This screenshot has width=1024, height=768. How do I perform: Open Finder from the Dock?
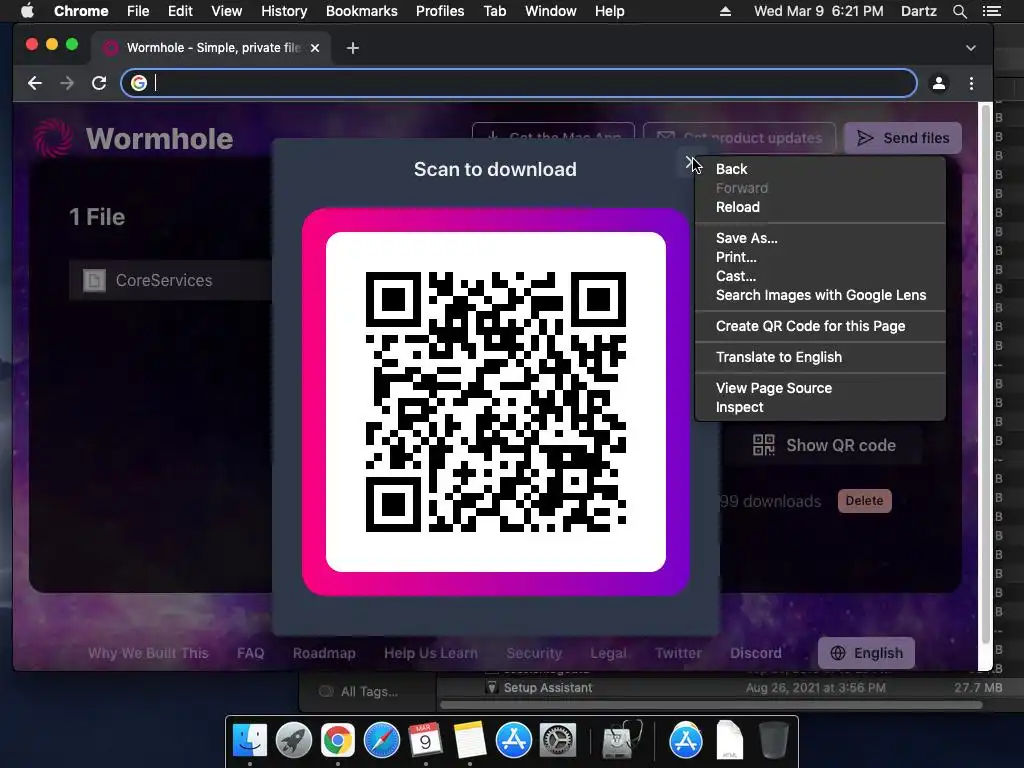pos(250,741)
